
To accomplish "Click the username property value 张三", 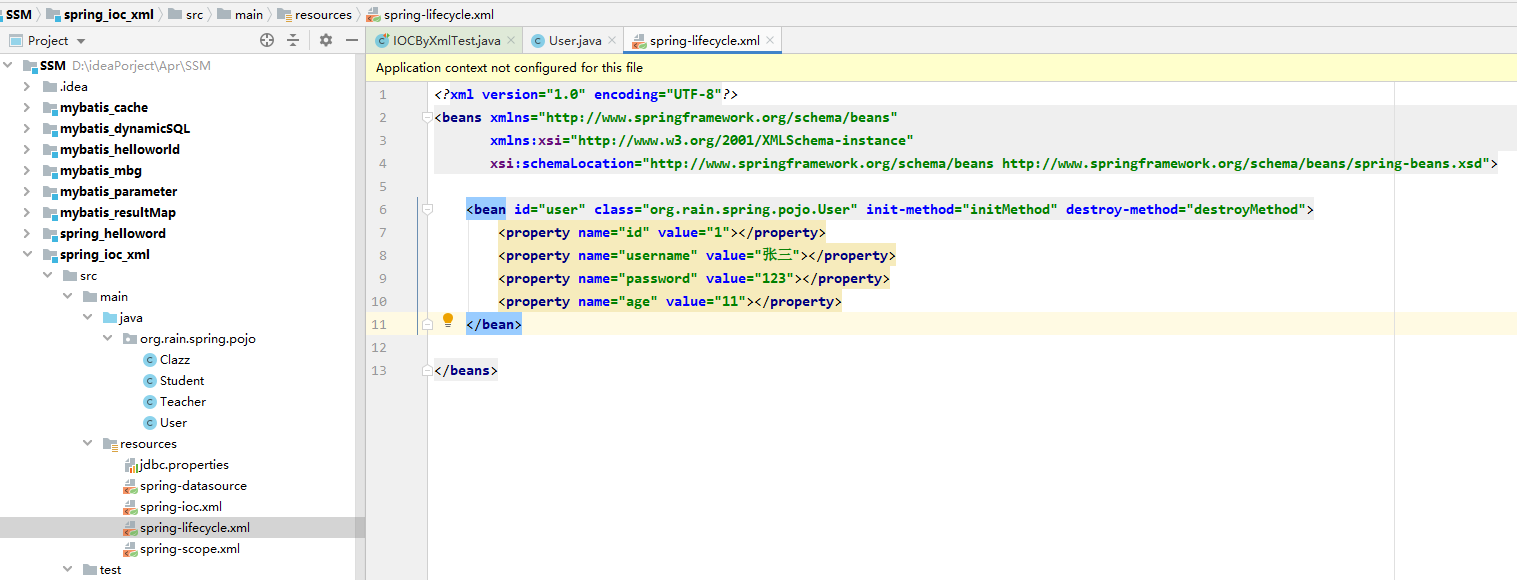I will click(x=777, y=256).
